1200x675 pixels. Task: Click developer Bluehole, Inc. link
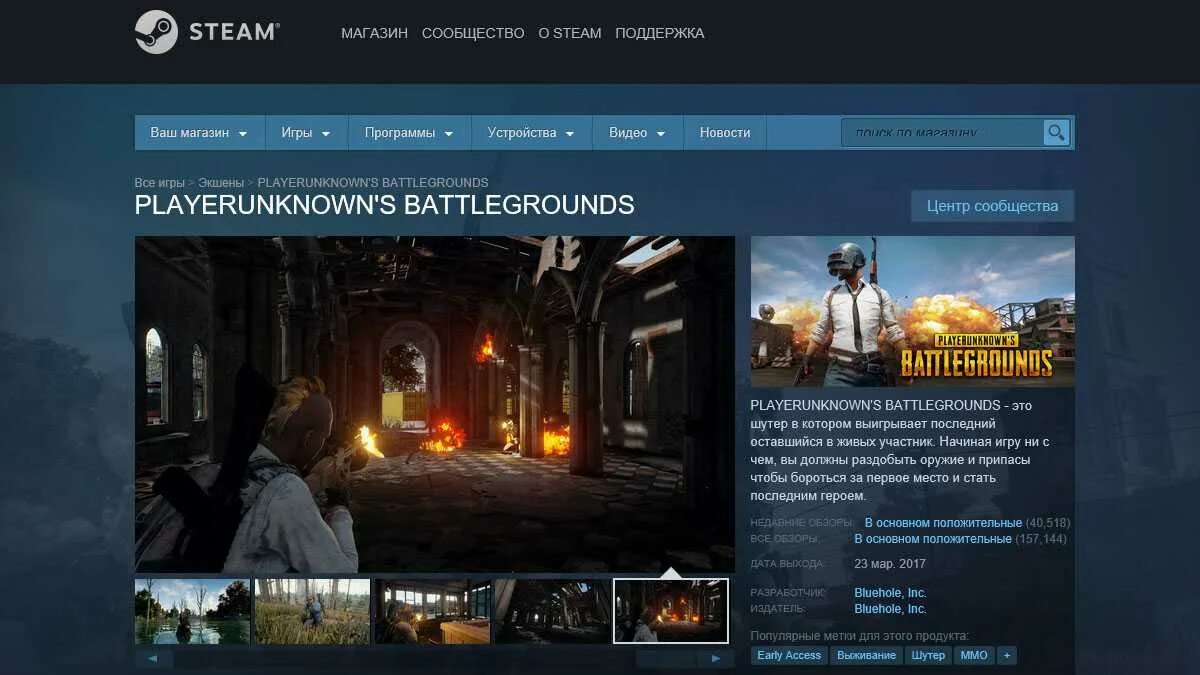(890, 593)
